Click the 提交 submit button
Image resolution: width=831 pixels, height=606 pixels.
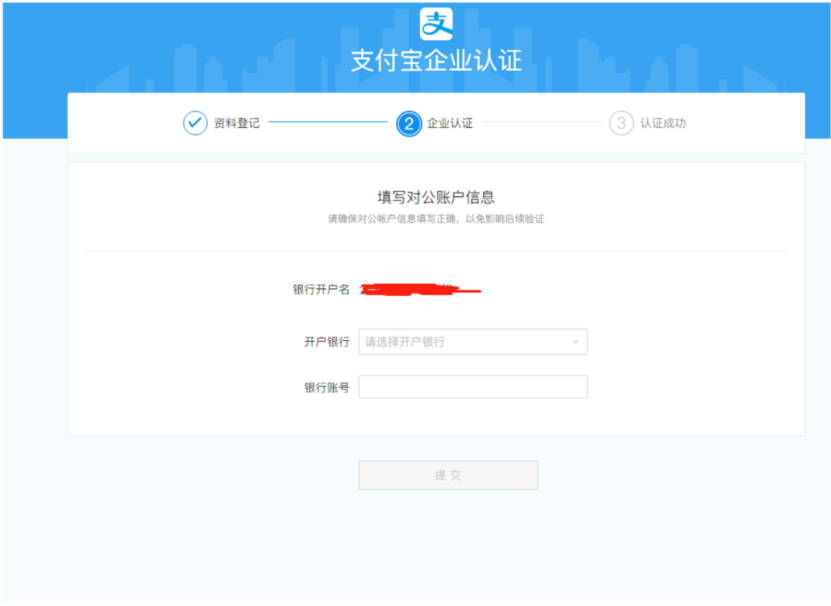[x=448, y=475]
